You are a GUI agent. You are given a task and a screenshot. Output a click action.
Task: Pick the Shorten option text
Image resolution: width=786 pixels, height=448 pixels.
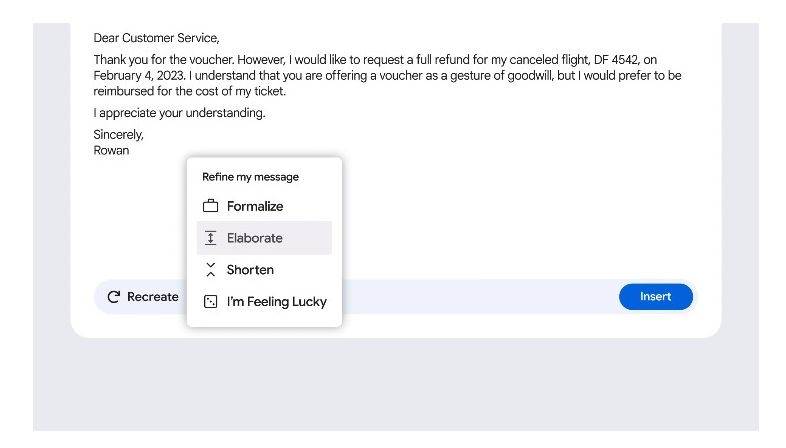[250, 270]
